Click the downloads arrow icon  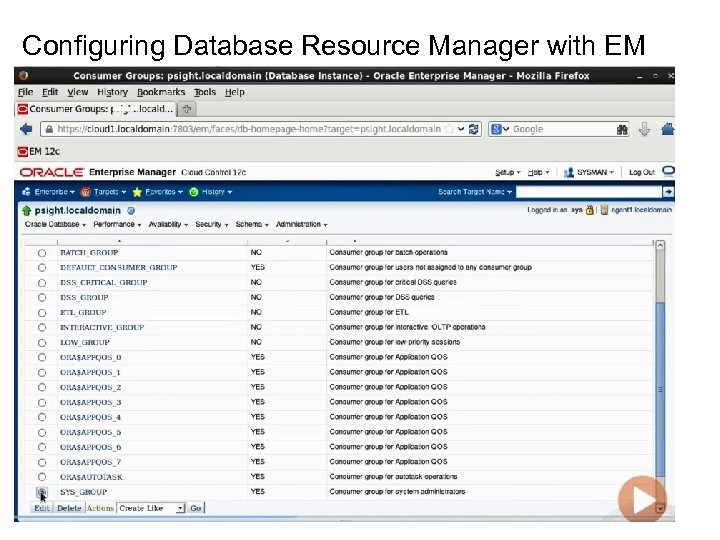[x=644, y=129]
